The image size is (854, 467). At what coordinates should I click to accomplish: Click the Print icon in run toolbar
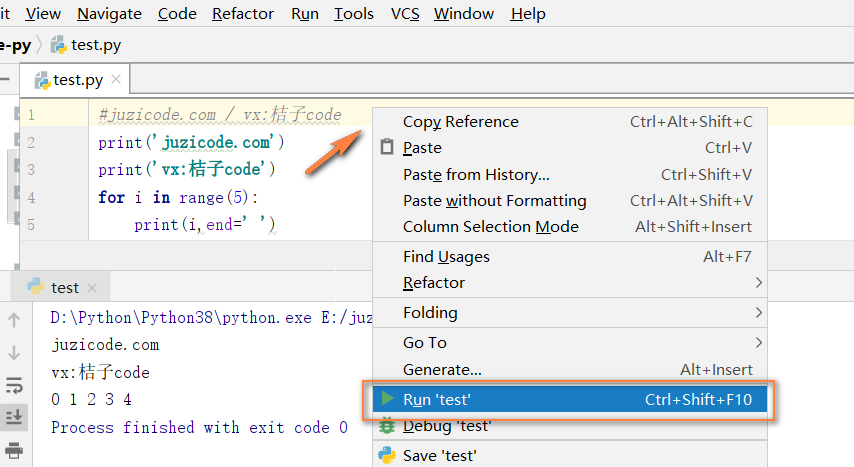[x=14, y=451]
